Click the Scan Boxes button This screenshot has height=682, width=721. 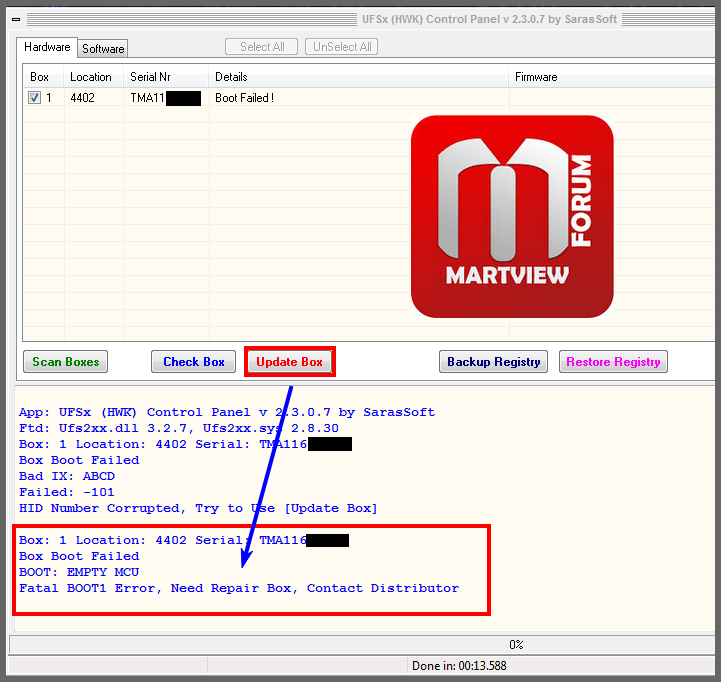point(66,361)
